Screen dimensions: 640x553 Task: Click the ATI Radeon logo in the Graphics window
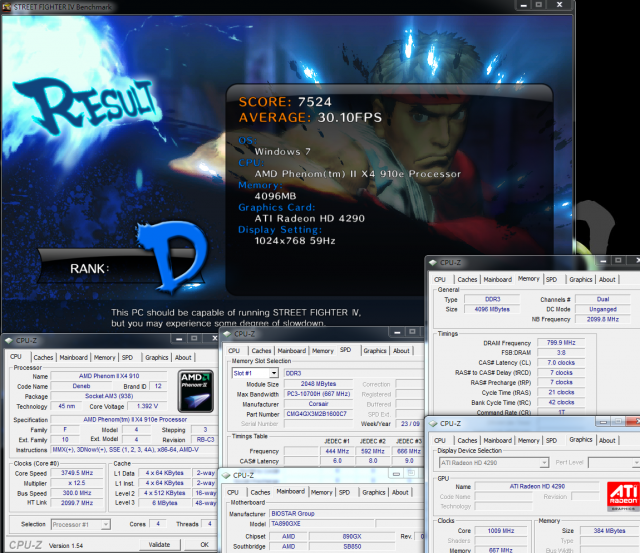coord(623,496)
